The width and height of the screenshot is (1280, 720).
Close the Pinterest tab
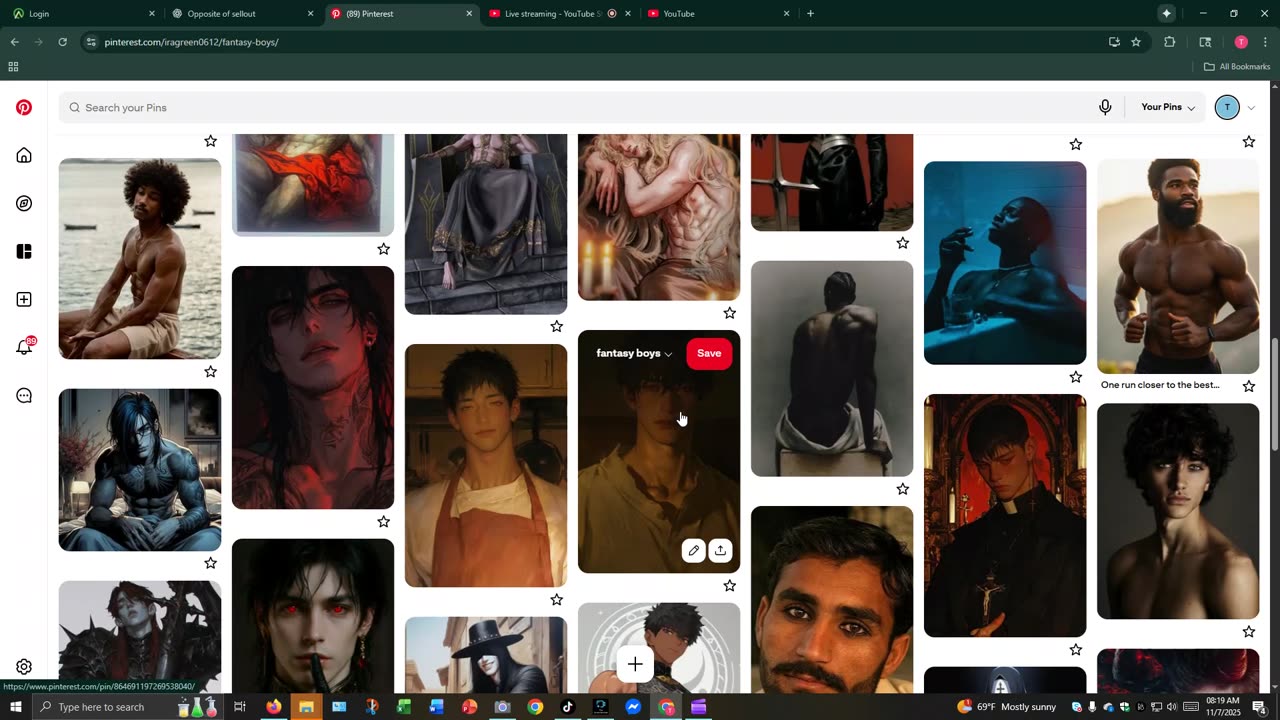pyautogui.click(x=469, y=14)
